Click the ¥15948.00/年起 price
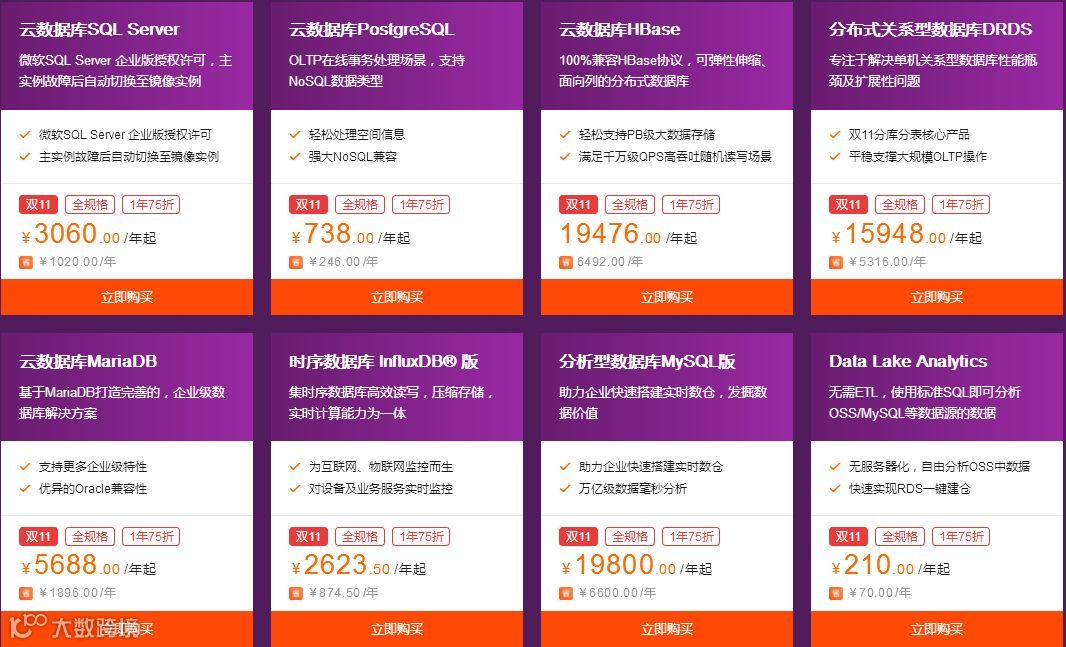Image resolution: width=1066 pixels, height=647 pixels. tap(906, 234)
